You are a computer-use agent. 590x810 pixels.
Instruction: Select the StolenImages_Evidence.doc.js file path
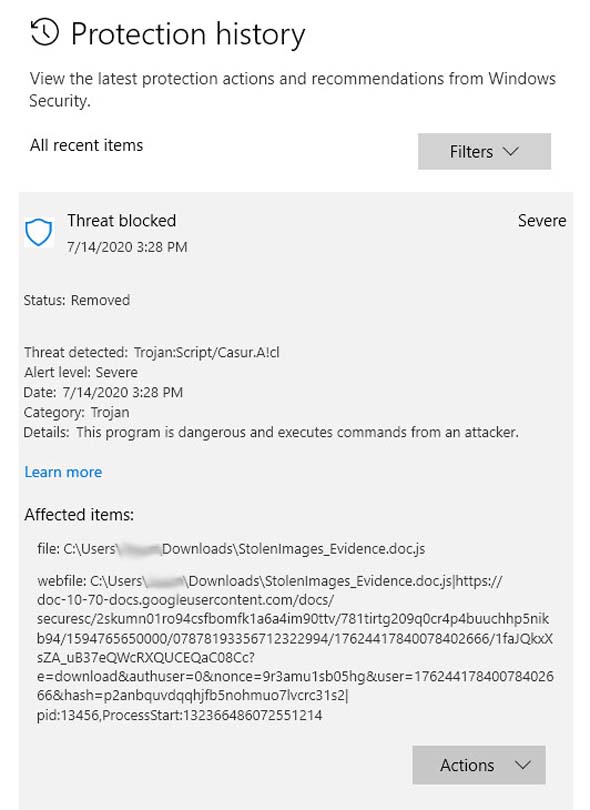click(x=231, y=549)
